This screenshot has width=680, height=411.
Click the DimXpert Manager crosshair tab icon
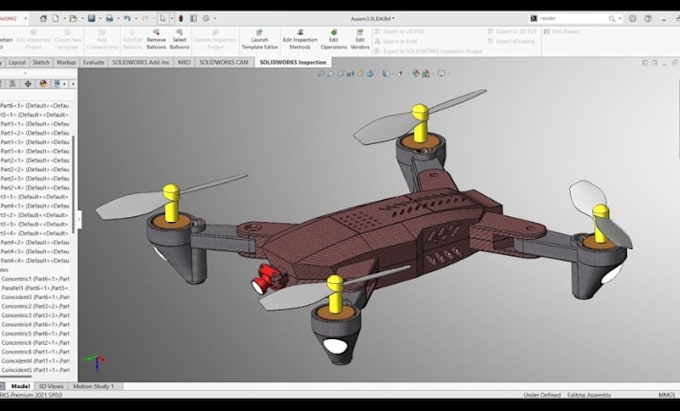click(28, 84)
